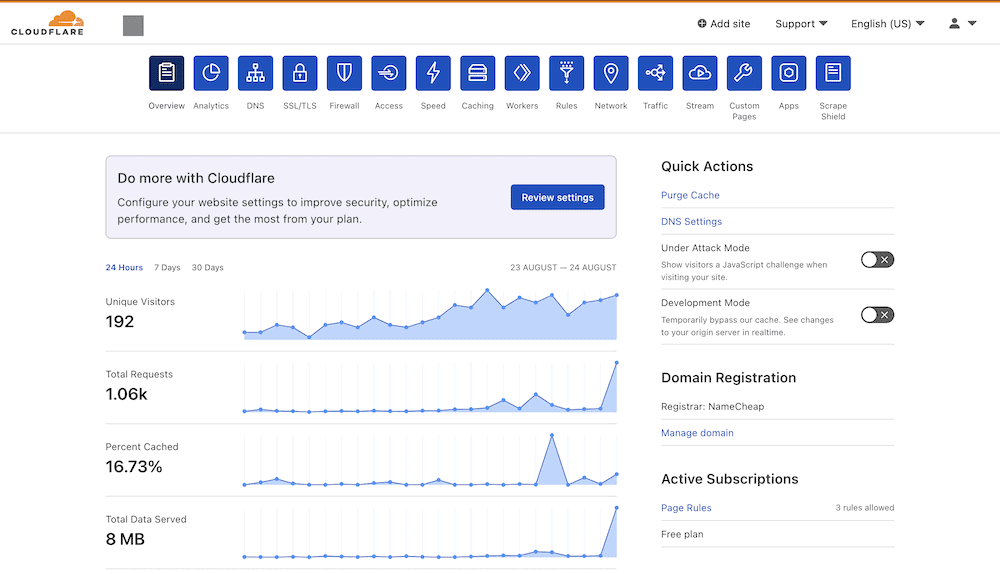
Task: Click the user profile silhouette icon
Action: coord(954,24)
